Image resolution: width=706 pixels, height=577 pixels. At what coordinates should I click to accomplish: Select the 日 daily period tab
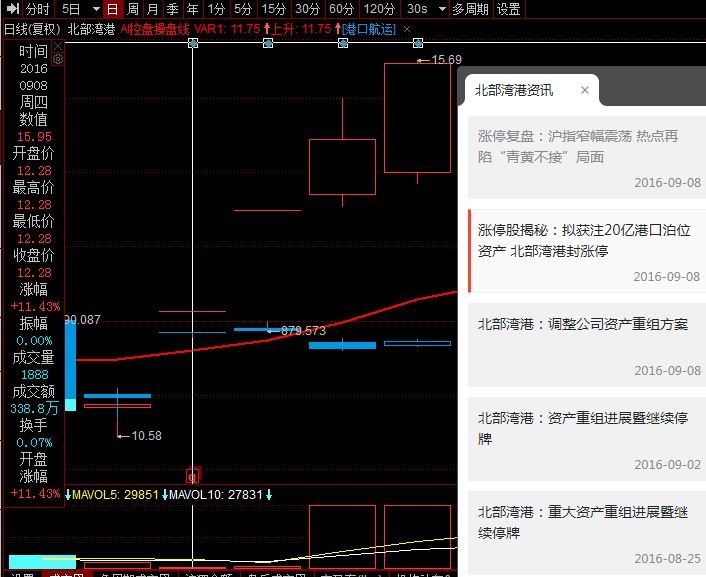tap(112, 9)
